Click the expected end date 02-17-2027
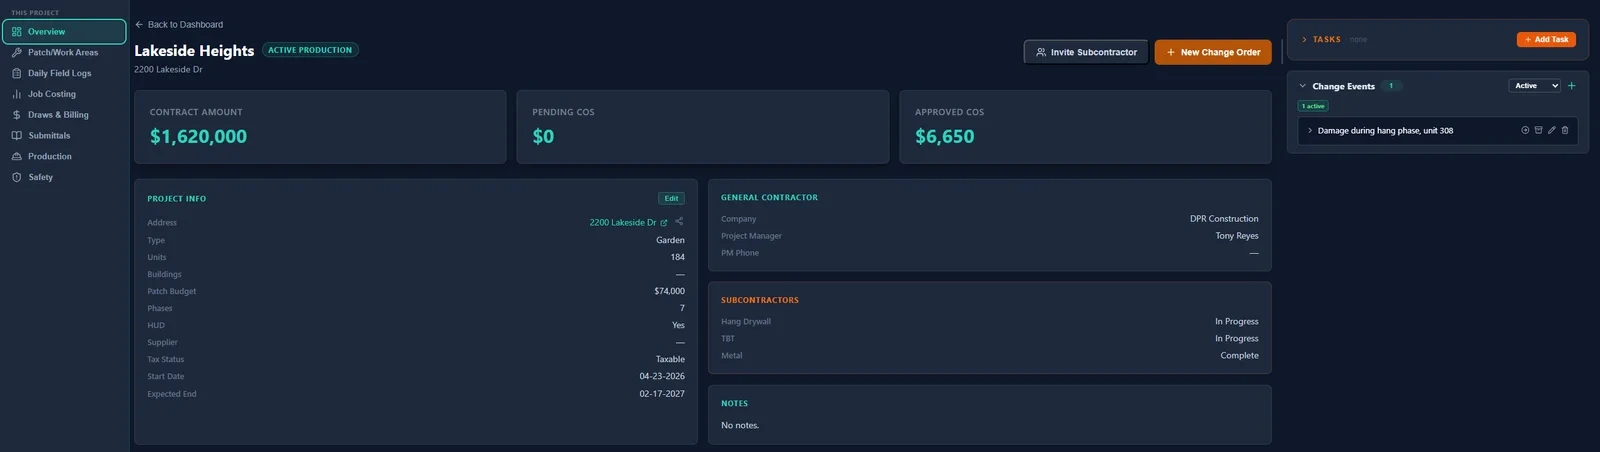 (x=662, y=394)
